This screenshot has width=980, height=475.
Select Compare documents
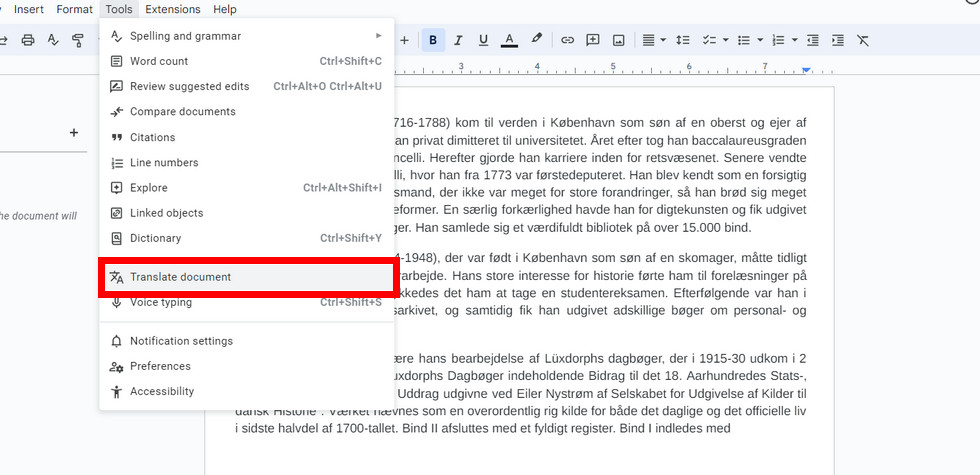click(247, 112)
